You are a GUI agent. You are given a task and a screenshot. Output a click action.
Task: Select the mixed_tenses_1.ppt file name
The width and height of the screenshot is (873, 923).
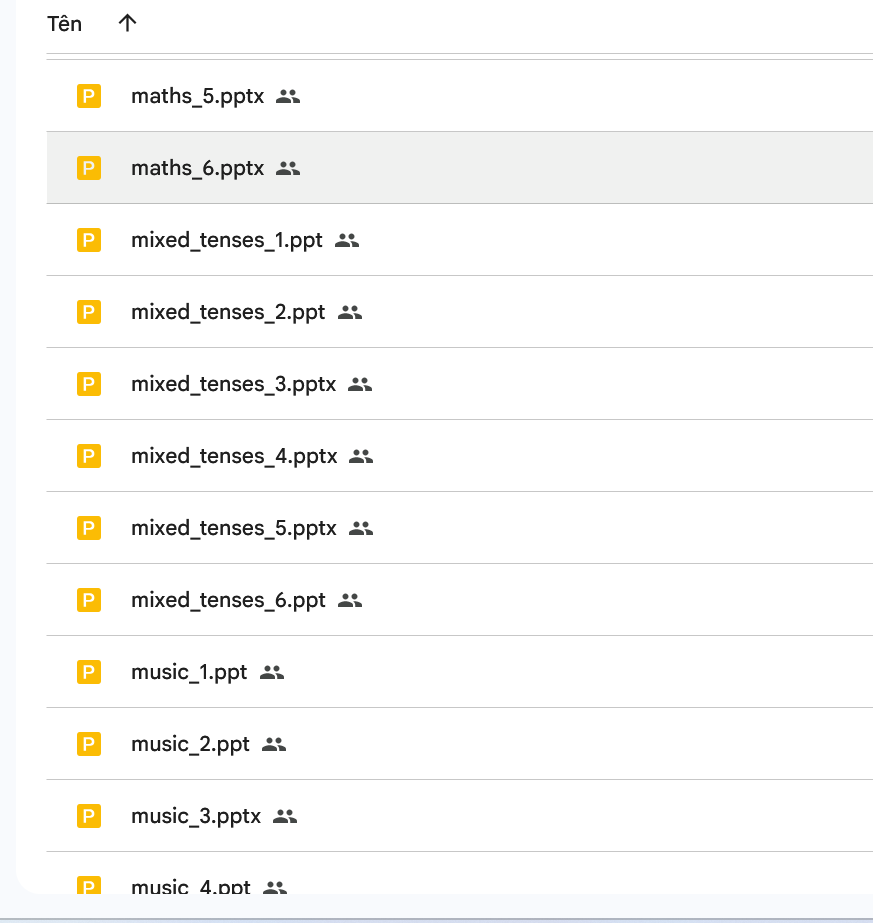point(226,240)
